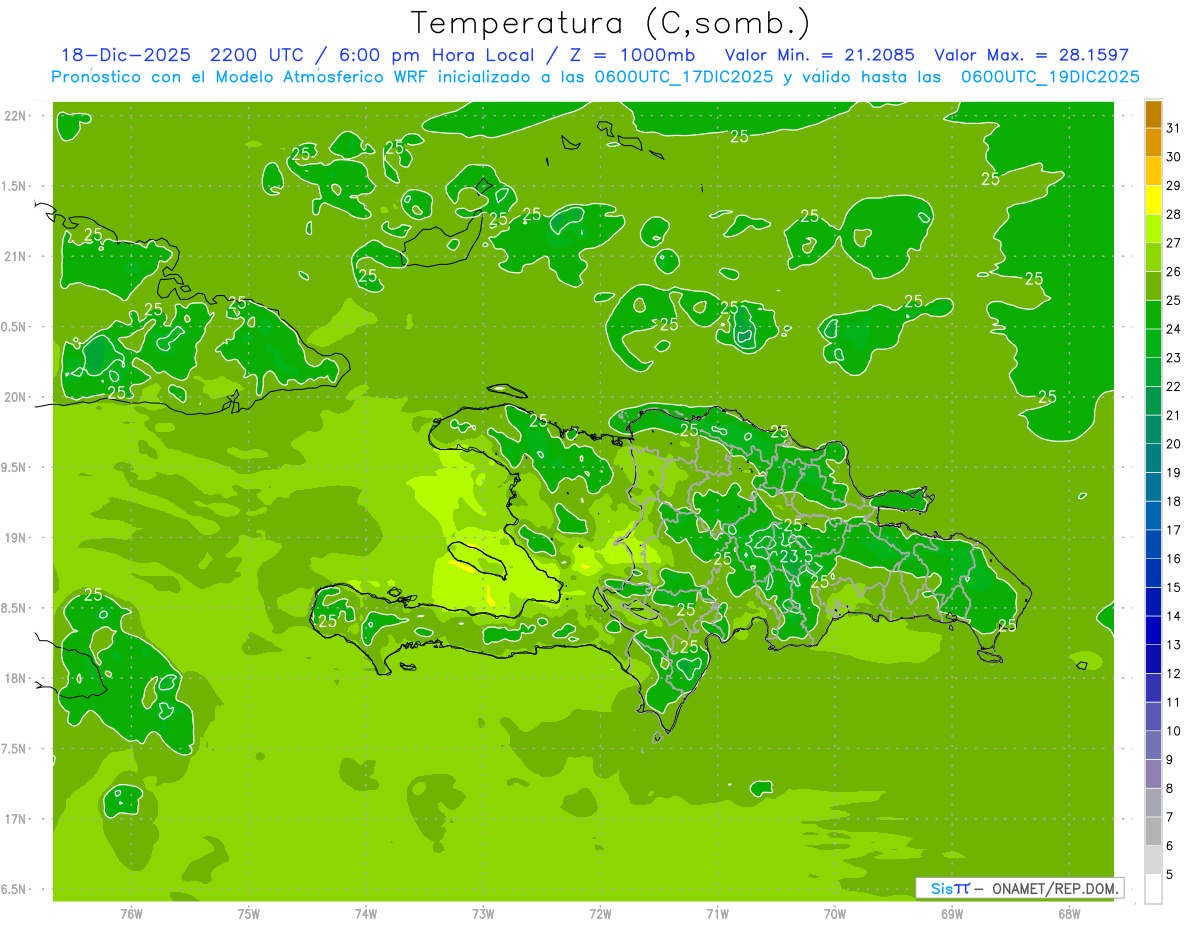The height and width of the screenshot is (927, 1200).
Task: Click legend scale value "31"
Action: (1174, 128)
